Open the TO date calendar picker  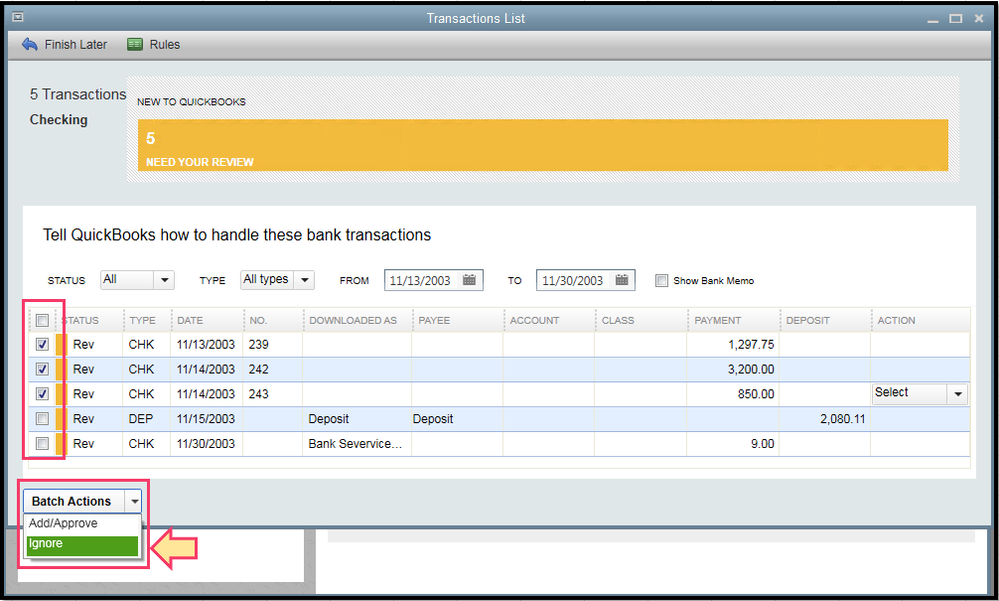pos(622,280)
